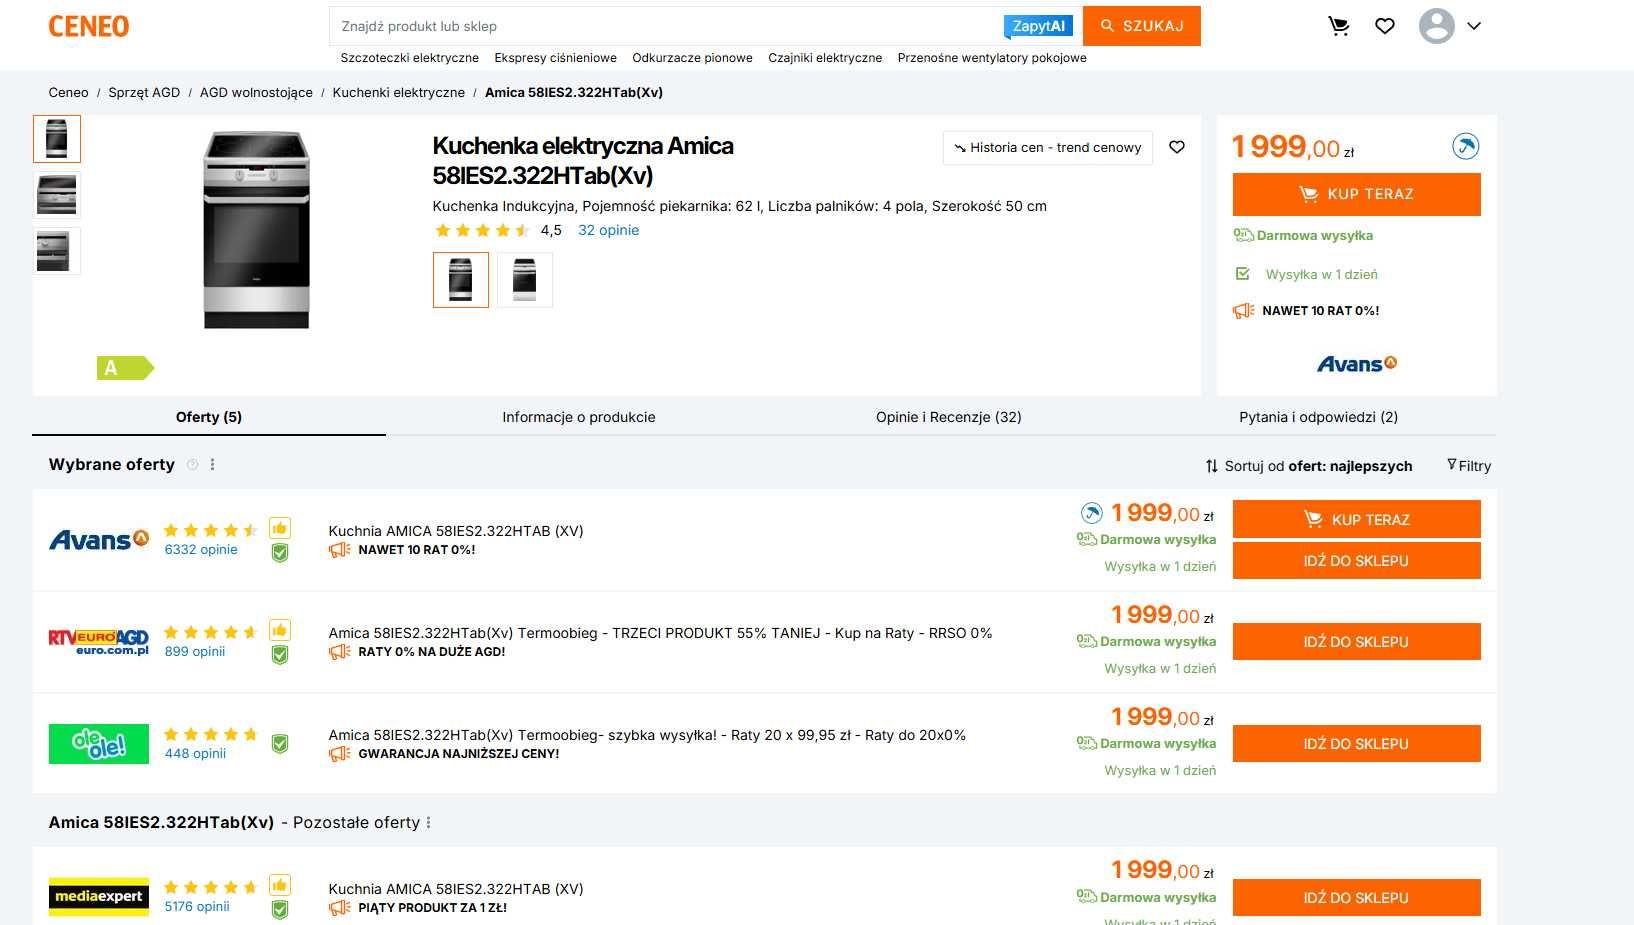Click IDŹ DO SKLEPU for mediaexpert
The width and height of the screenshot is (1634, 925).
coord(1356,898)
